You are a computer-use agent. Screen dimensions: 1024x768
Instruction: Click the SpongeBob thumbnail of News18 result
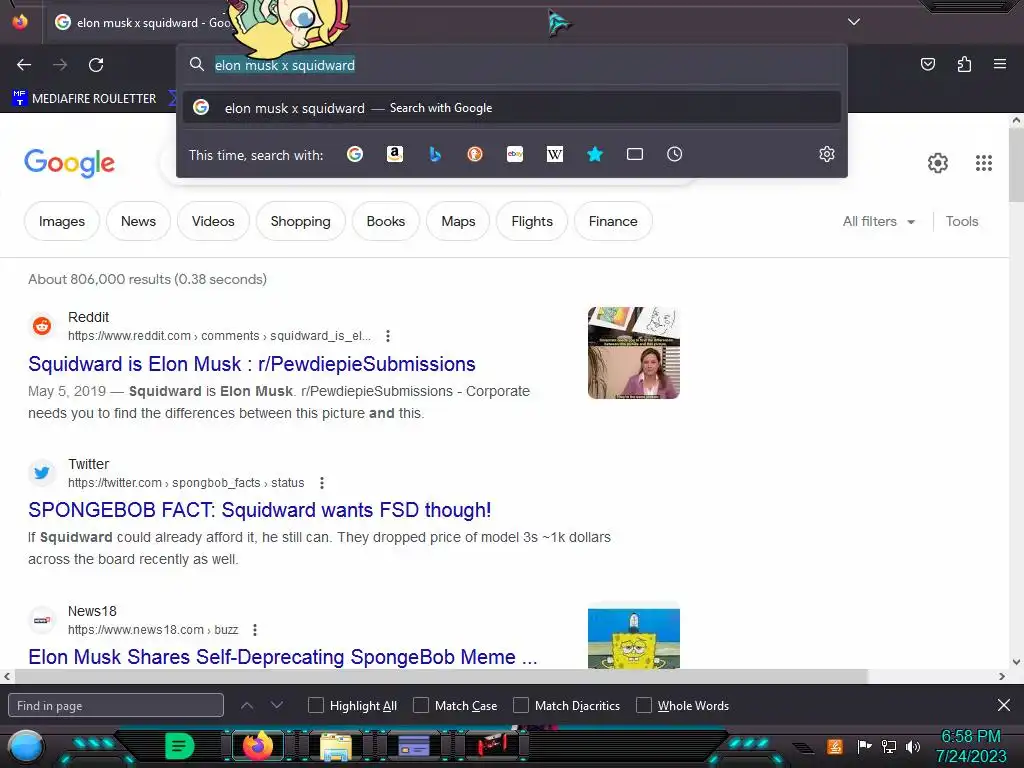(x=633, y=637)
